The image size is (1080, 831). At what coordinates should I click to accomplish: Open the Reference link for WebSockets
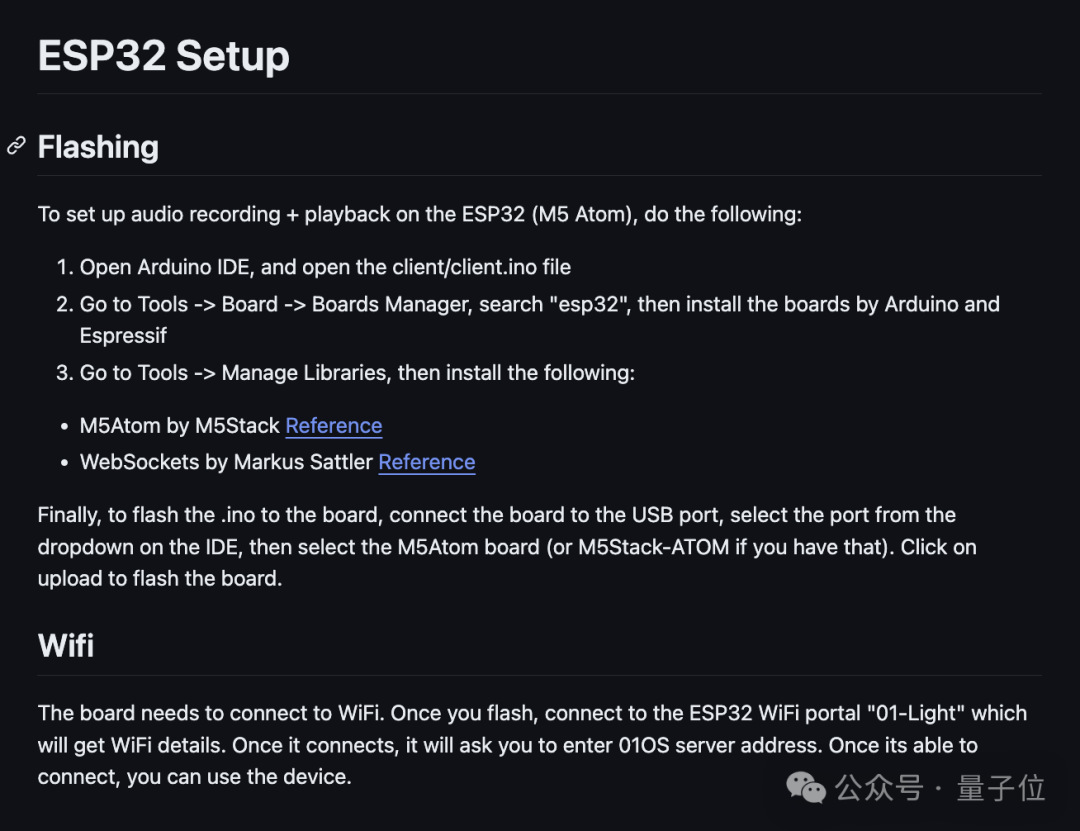click(426, 462)
